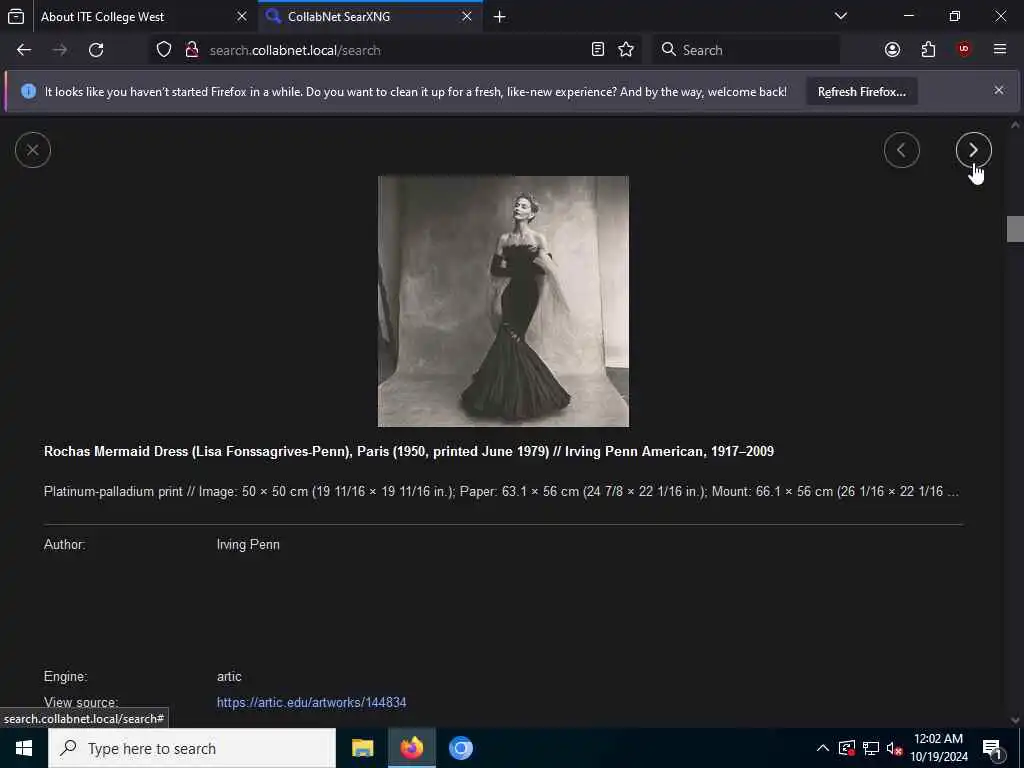Viewport: 1024px width, 768px height.
Task: Dismiss the Firefox refresh notification bar
Action: point(999,90)
